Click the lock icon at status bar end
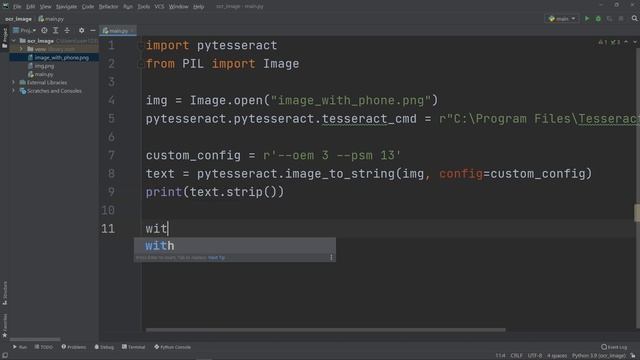640x360 pixels. point(633,356)
